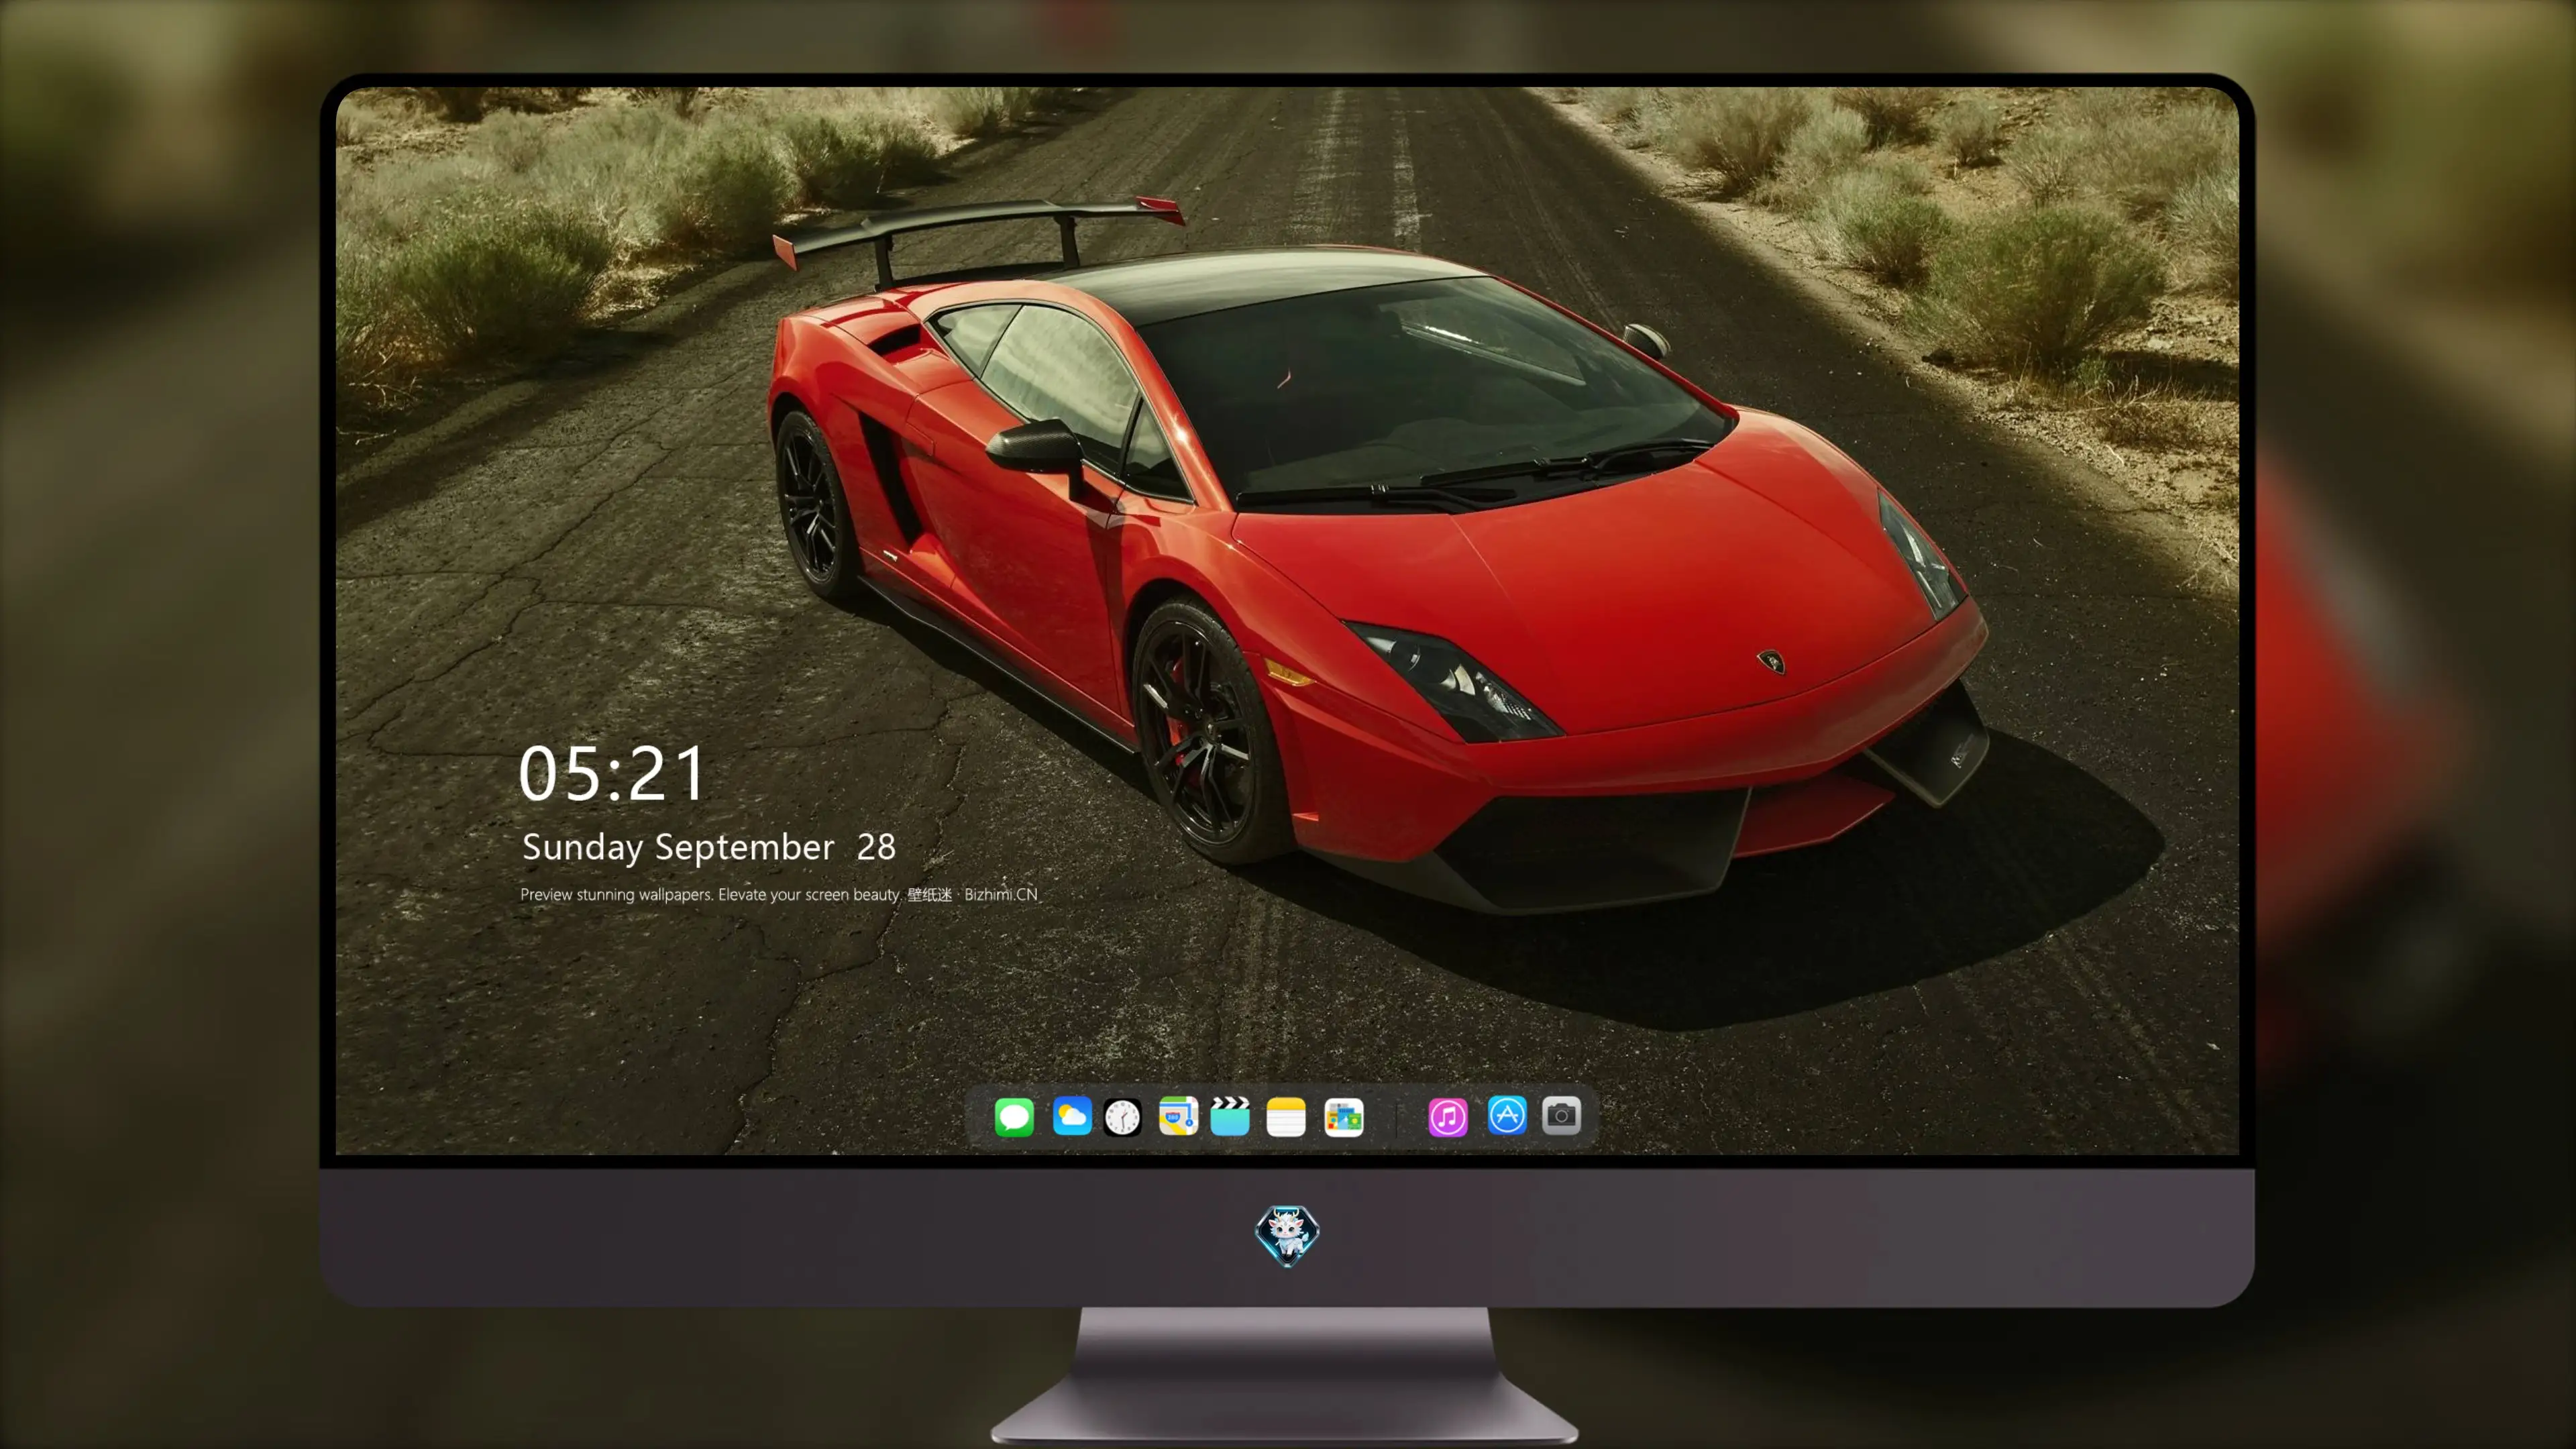The image size is (2576, 1449).
Task: Open the Maps app in the dock
Action: click(x=1178, y=1116)
